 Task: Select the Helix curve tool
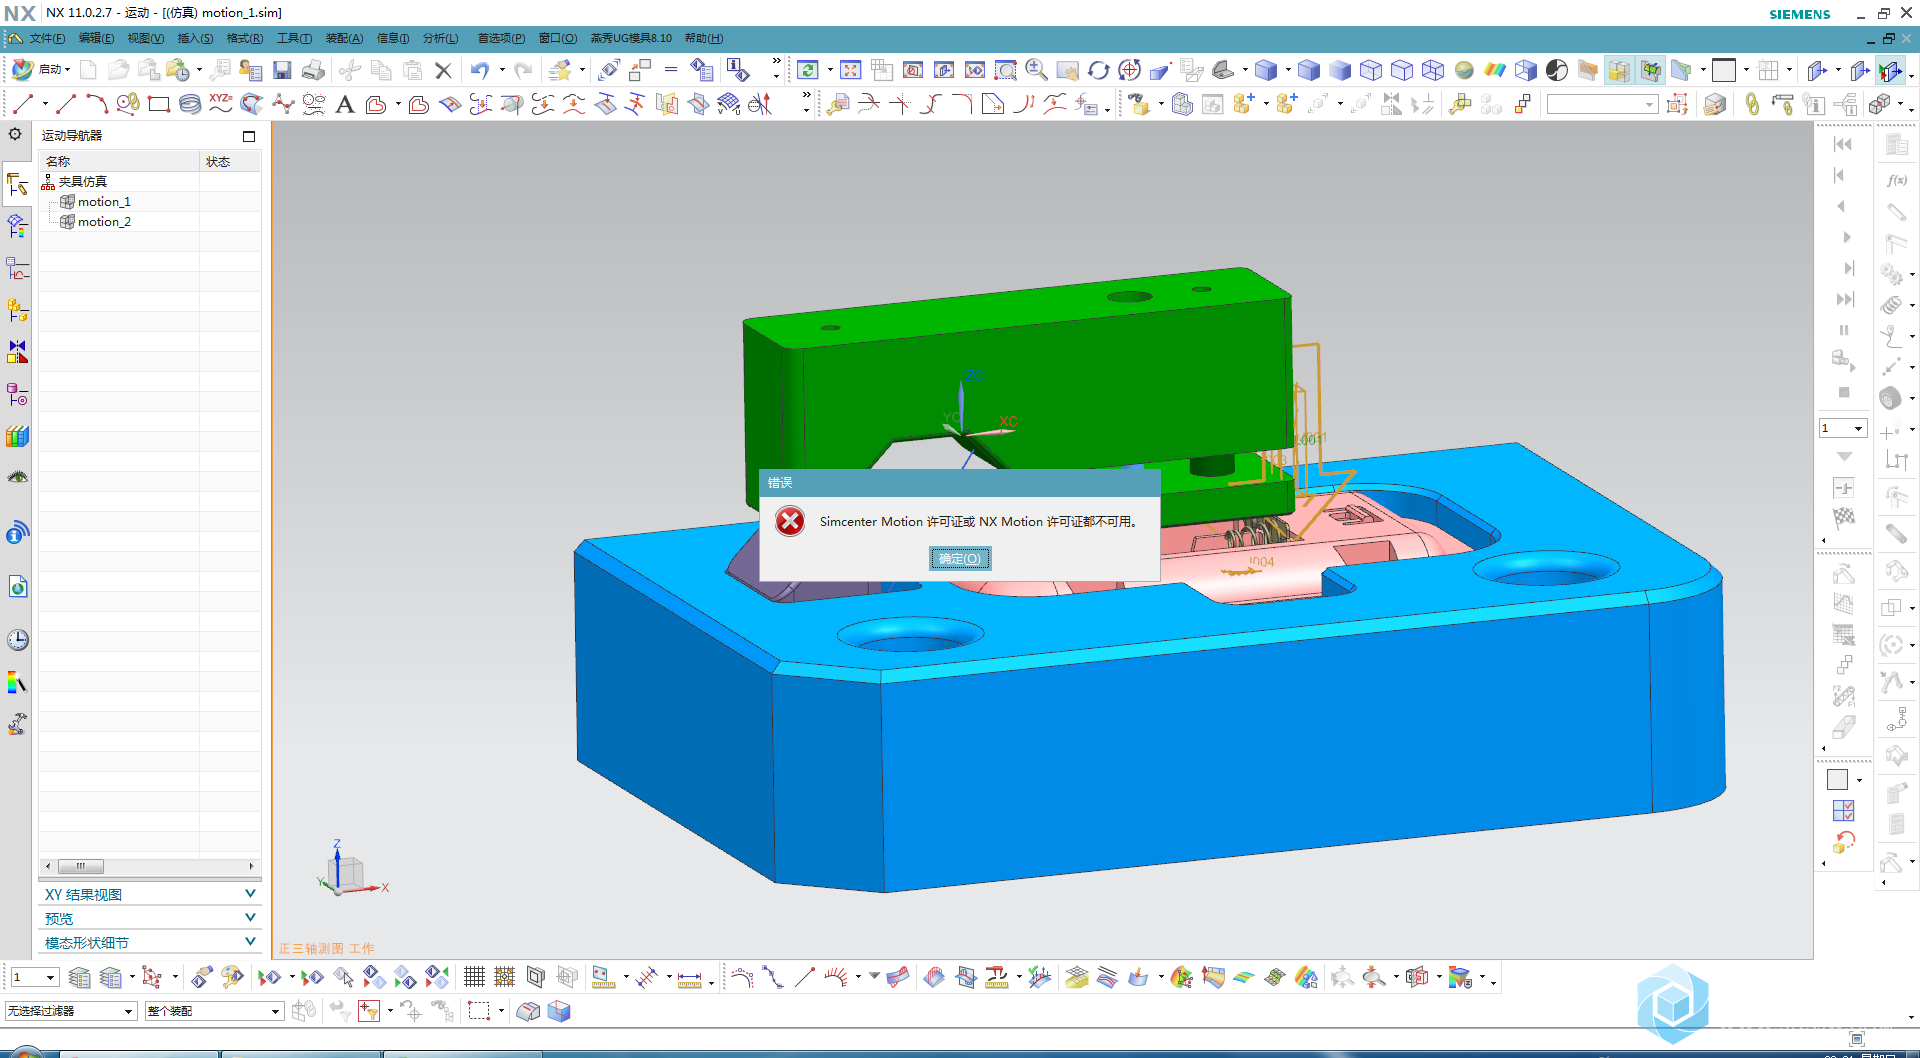tap(190, 104)
